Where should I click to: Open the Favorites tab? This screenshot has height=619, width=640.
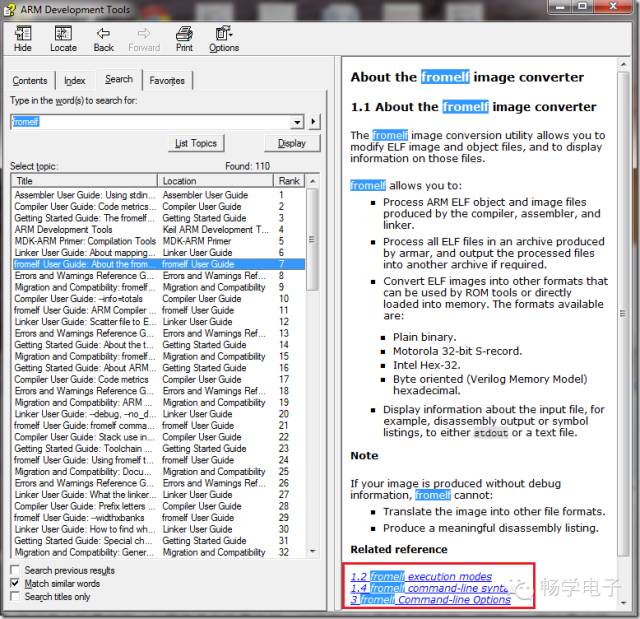point(167,80)
